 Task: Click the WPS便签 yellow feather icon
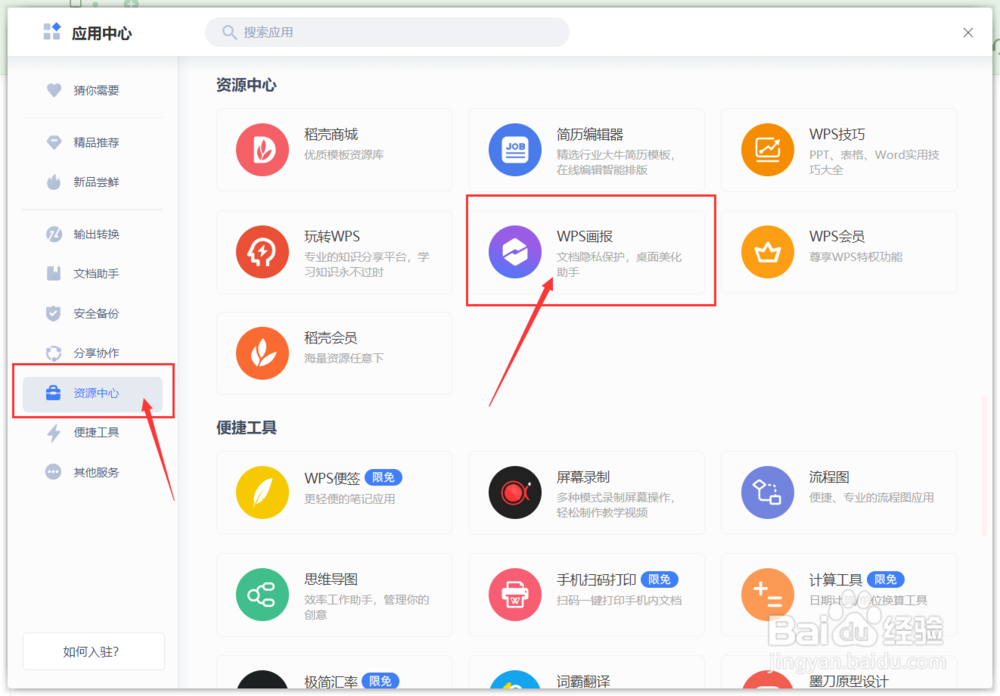coord(262,492)
